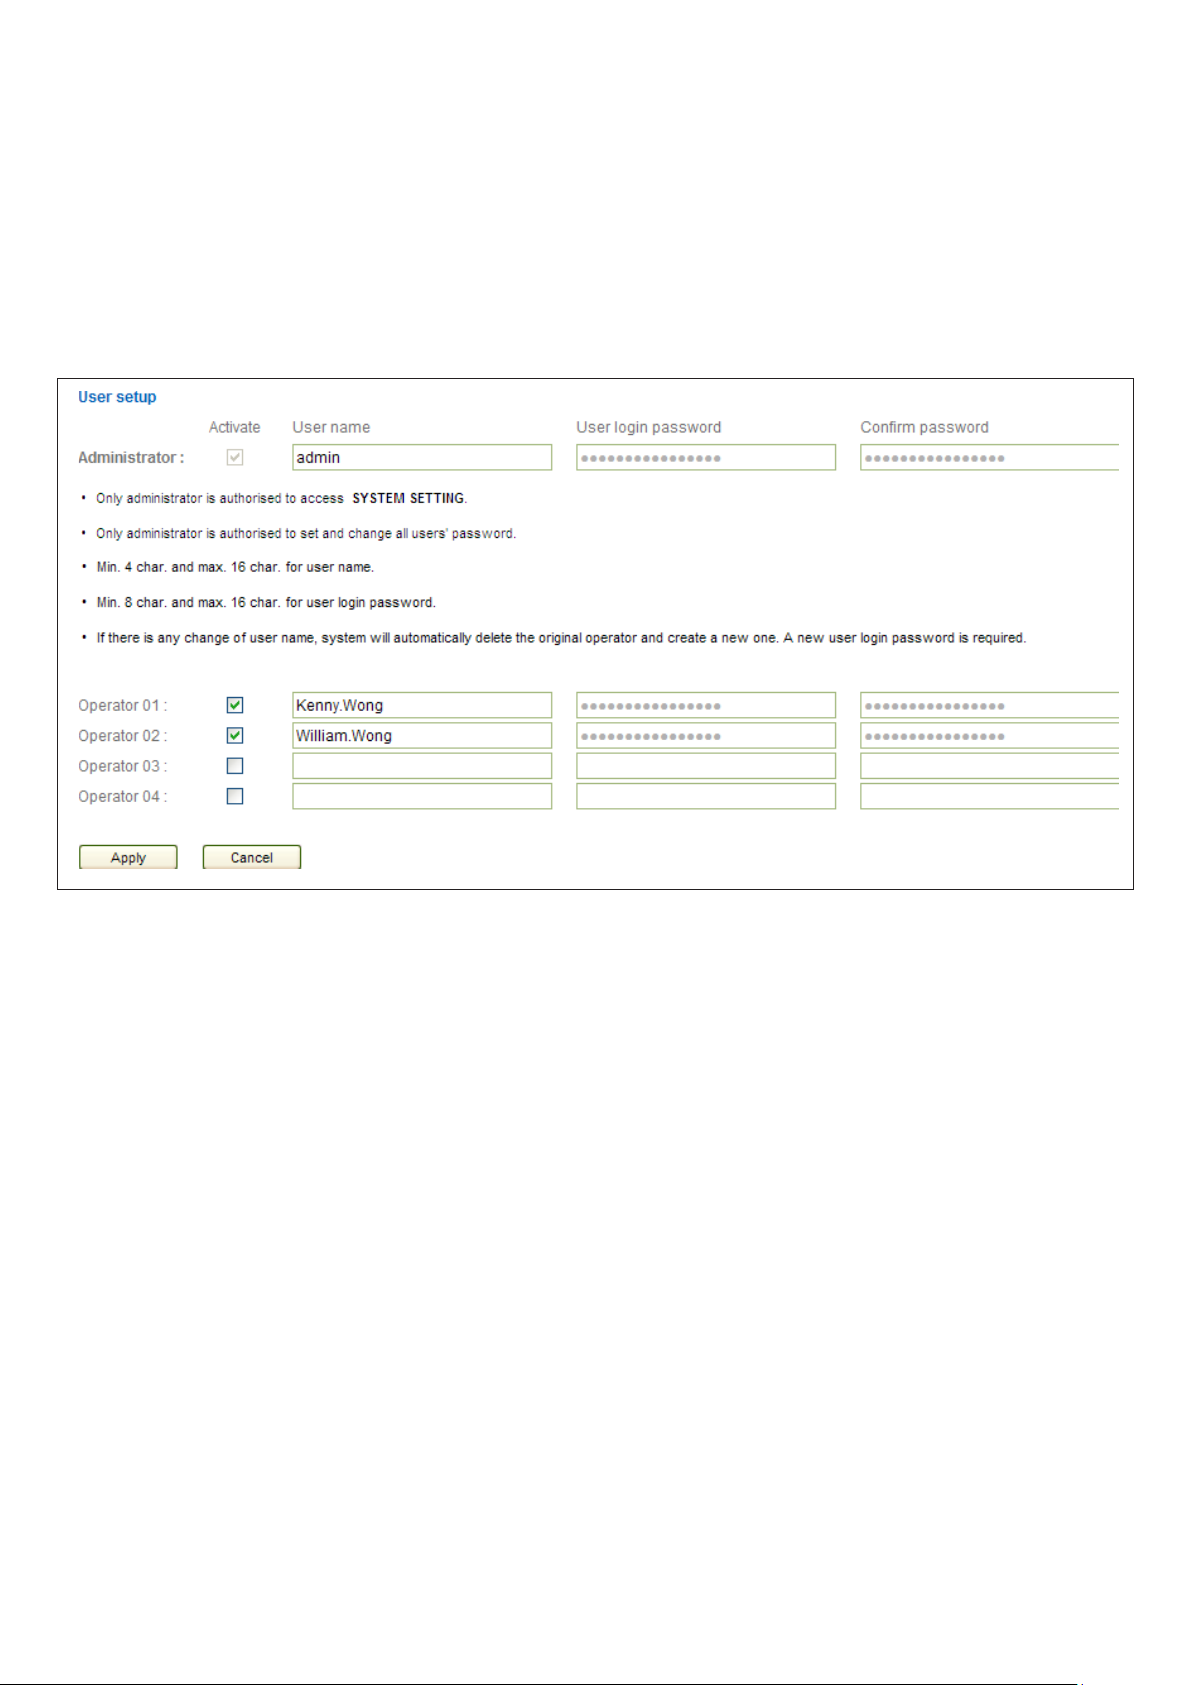Click the Operator 04 confirm password field
This screenshot has width=1192, height=1685.
(x=990, y=796)
